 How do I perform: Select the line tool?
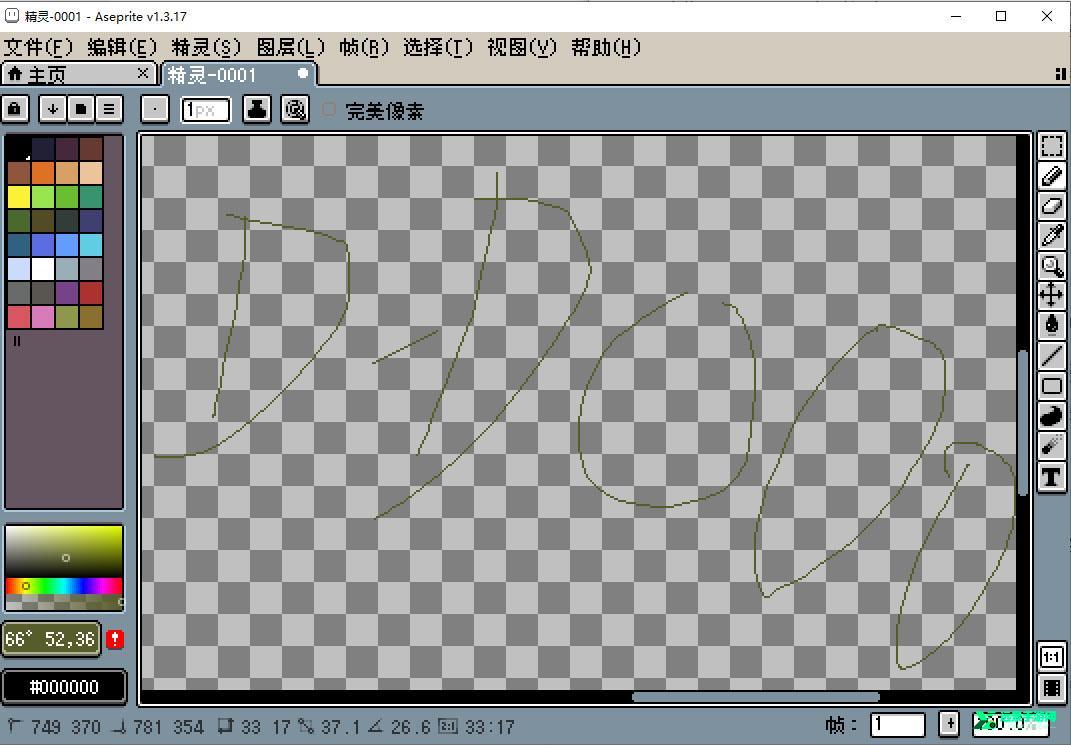tap(1052, 356)
